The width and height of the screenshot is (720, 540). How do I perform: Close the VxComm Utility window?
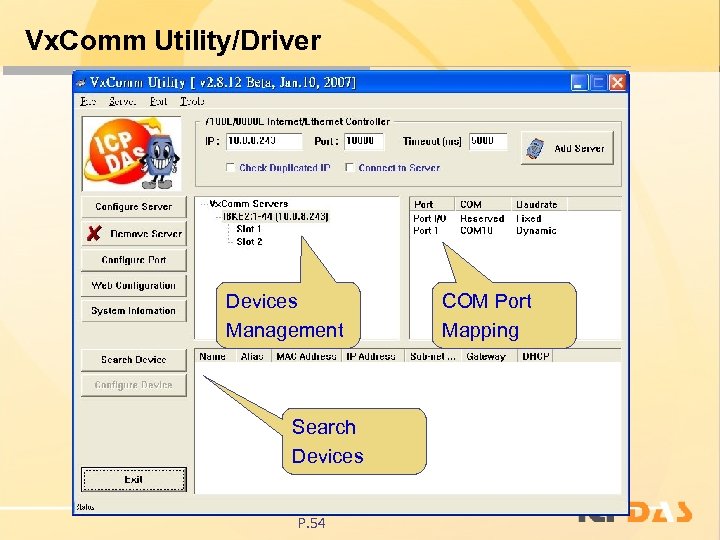(x=617, y=83)
